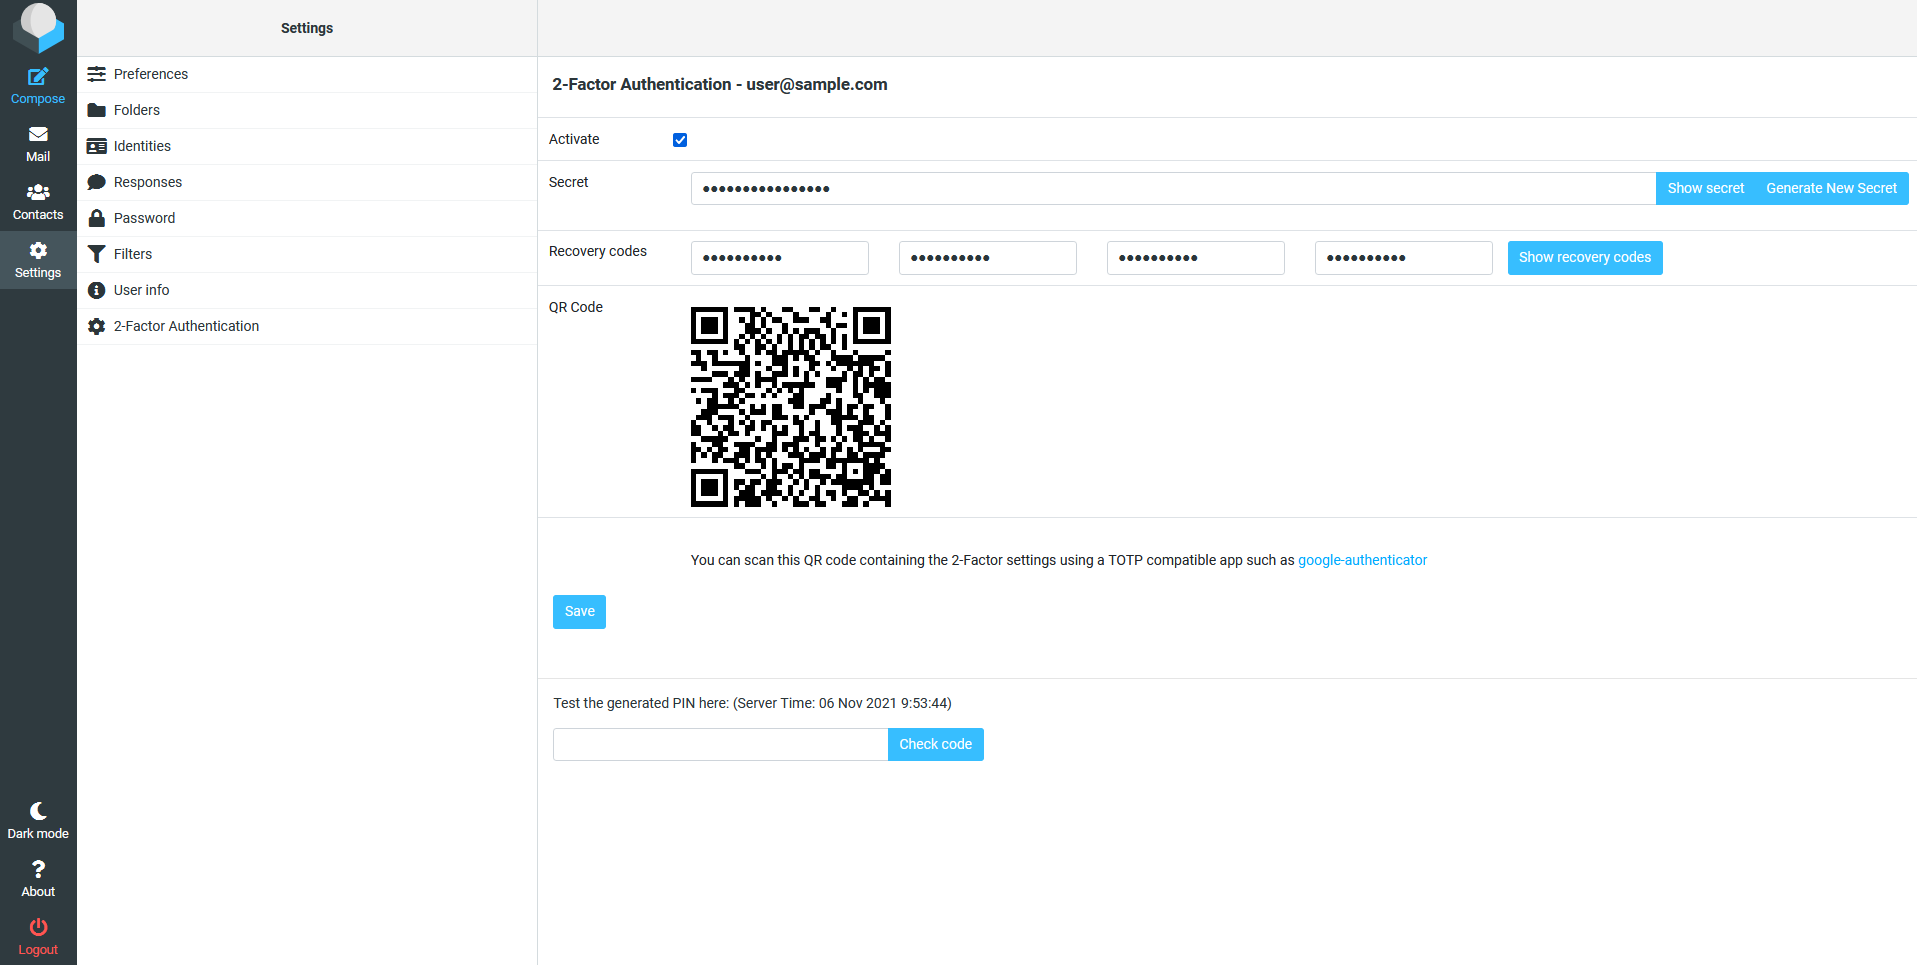Open the About question mark icon
The height and width of the screenshot is (965, 1917).
tap(38, 869)
